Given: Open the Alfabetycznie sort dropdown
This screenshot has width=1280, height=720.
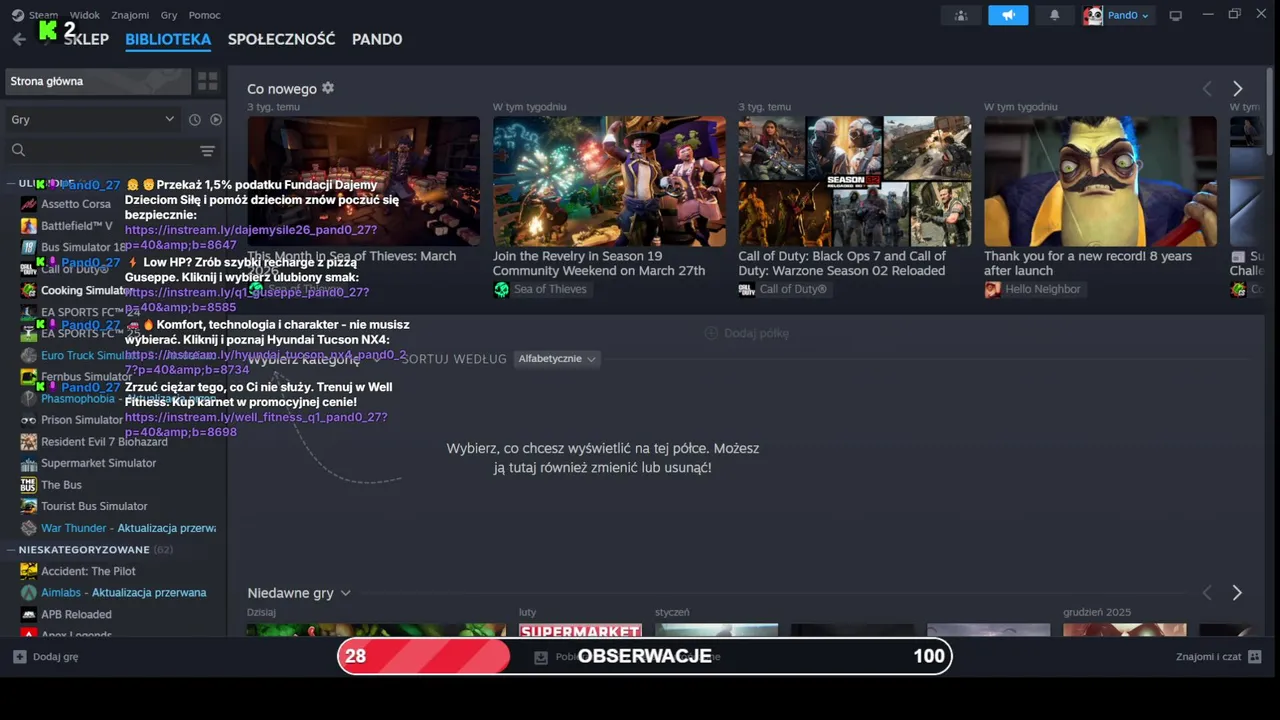Looking at the screenshot, I should coord(558,359).
